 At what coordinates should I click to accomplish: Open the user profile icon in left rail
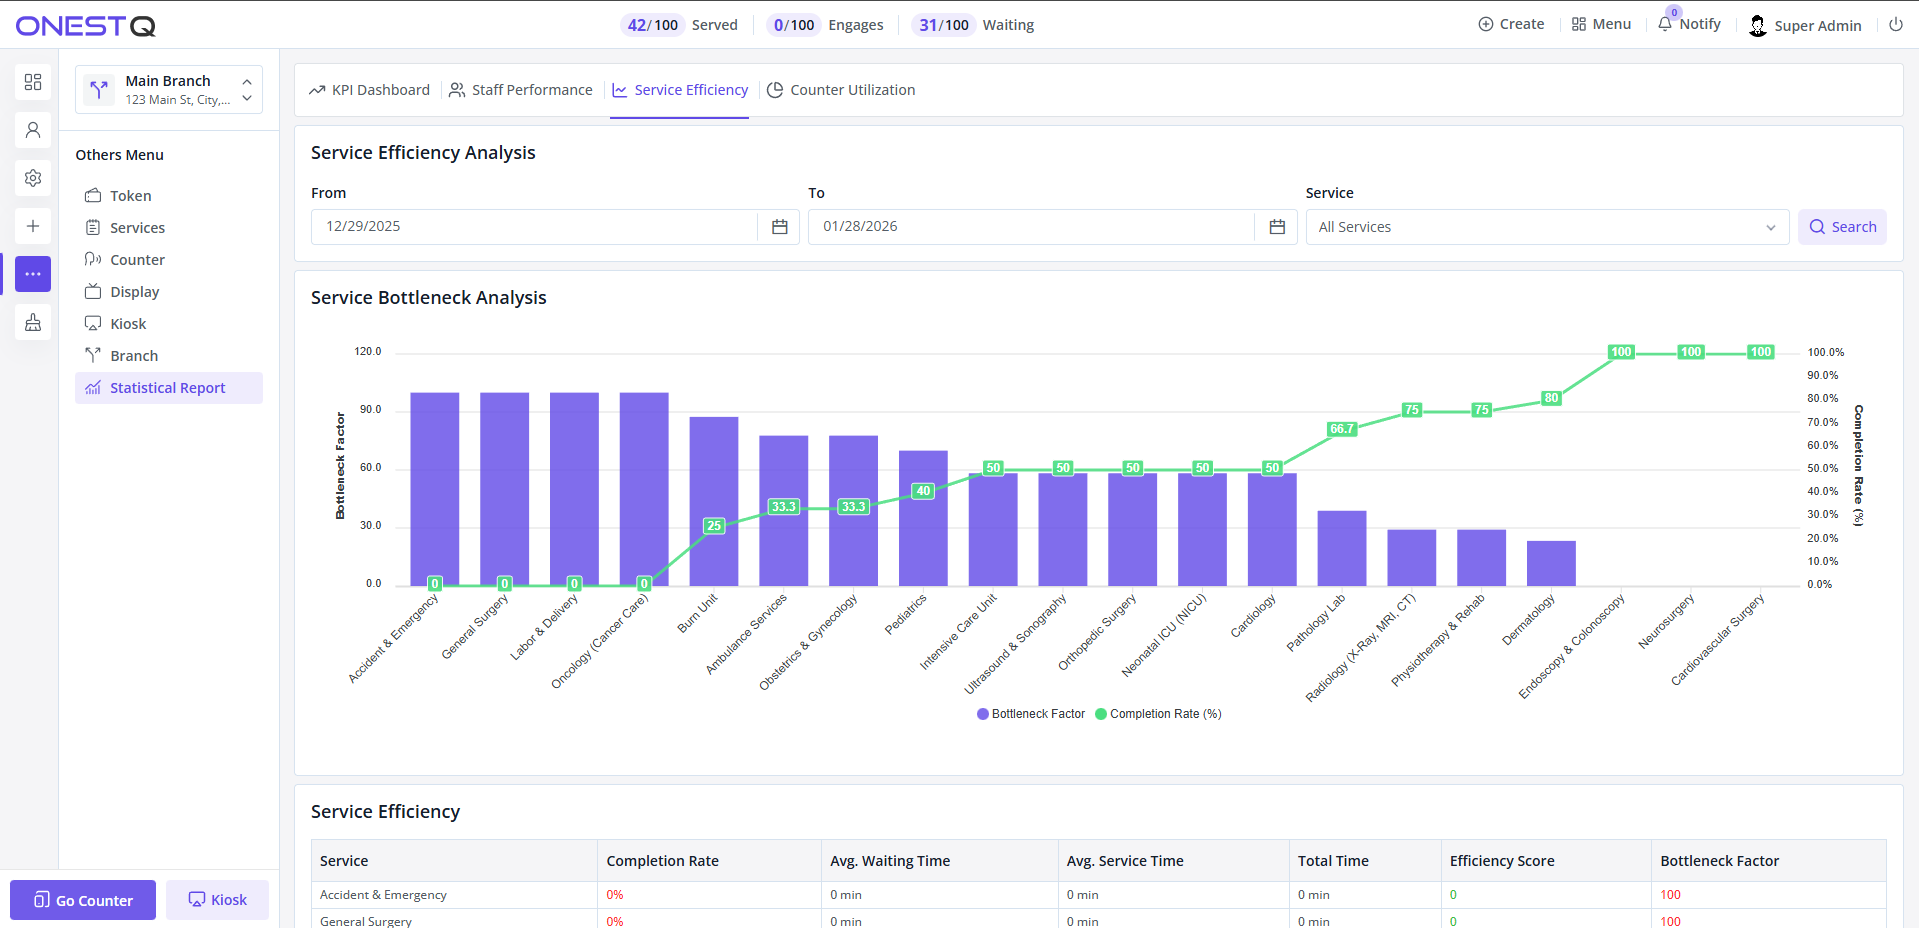coord(33,130)
